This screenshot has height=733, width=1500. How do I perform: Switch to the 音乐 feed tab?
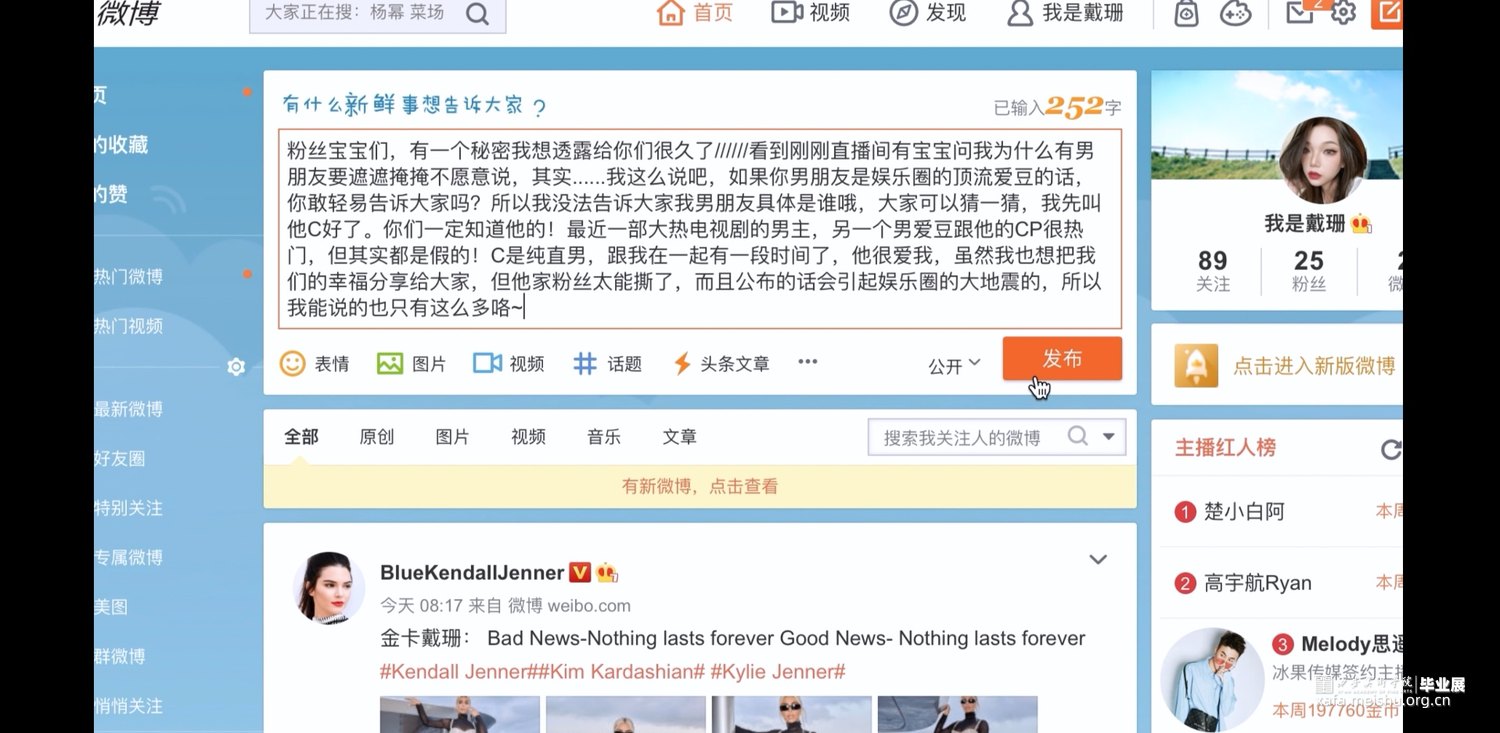pos(604,437)
